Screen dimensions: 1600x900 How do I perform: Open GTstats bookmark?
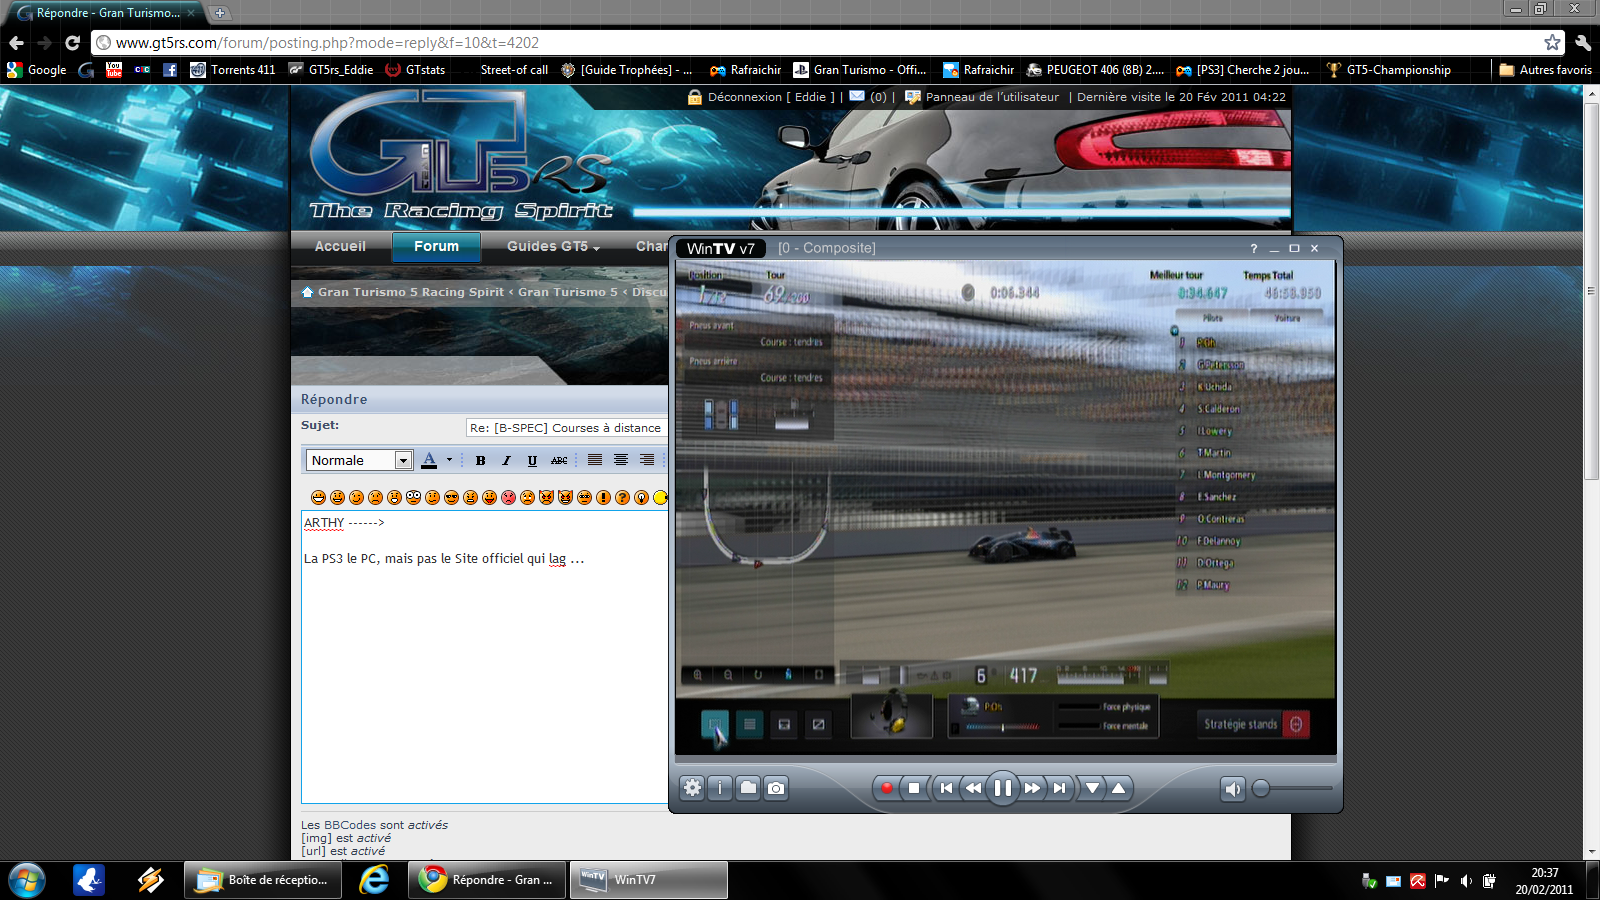click(415, 70)
